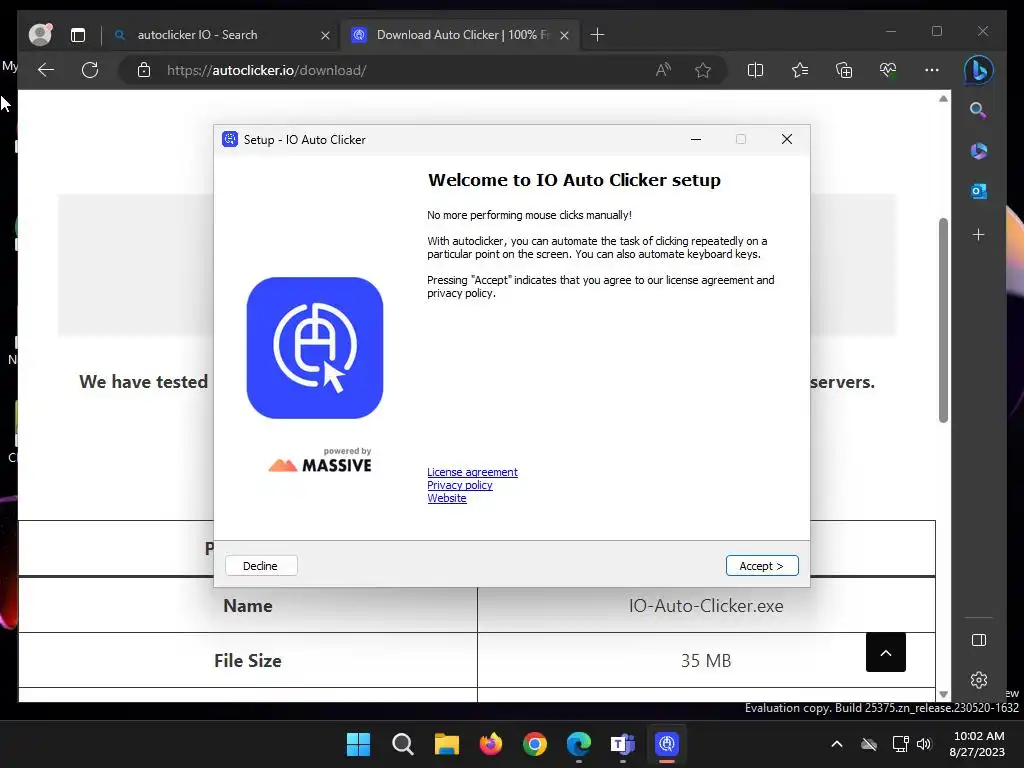Click the 35 MB file size cell
This screenshot has height=768, width=1024.
706,660
